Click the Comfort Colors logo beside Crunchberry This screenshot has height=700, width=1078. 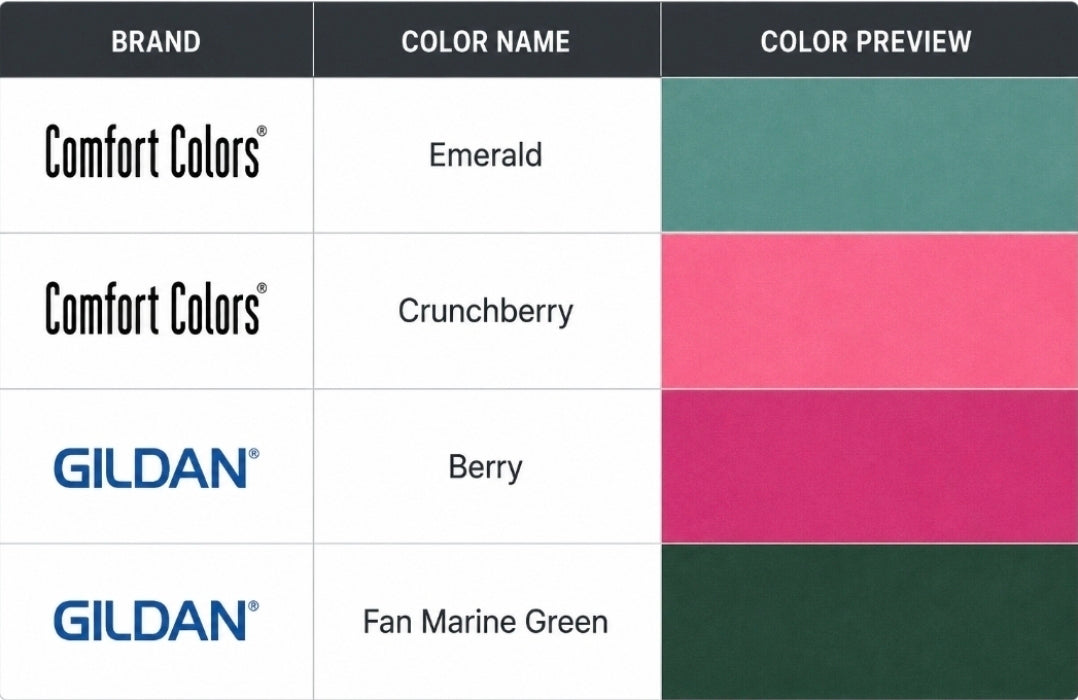point(156,309)
